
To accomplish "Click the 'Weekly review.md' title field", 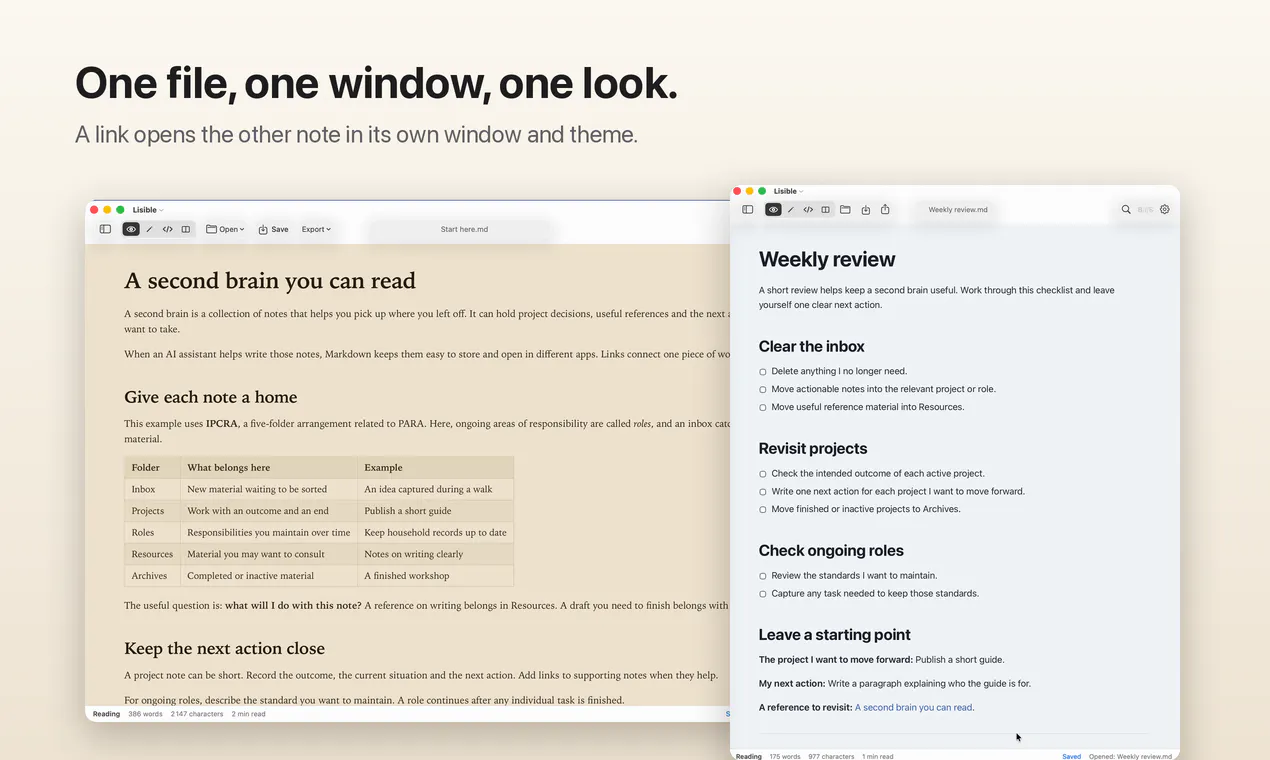I will click(958, 210).
